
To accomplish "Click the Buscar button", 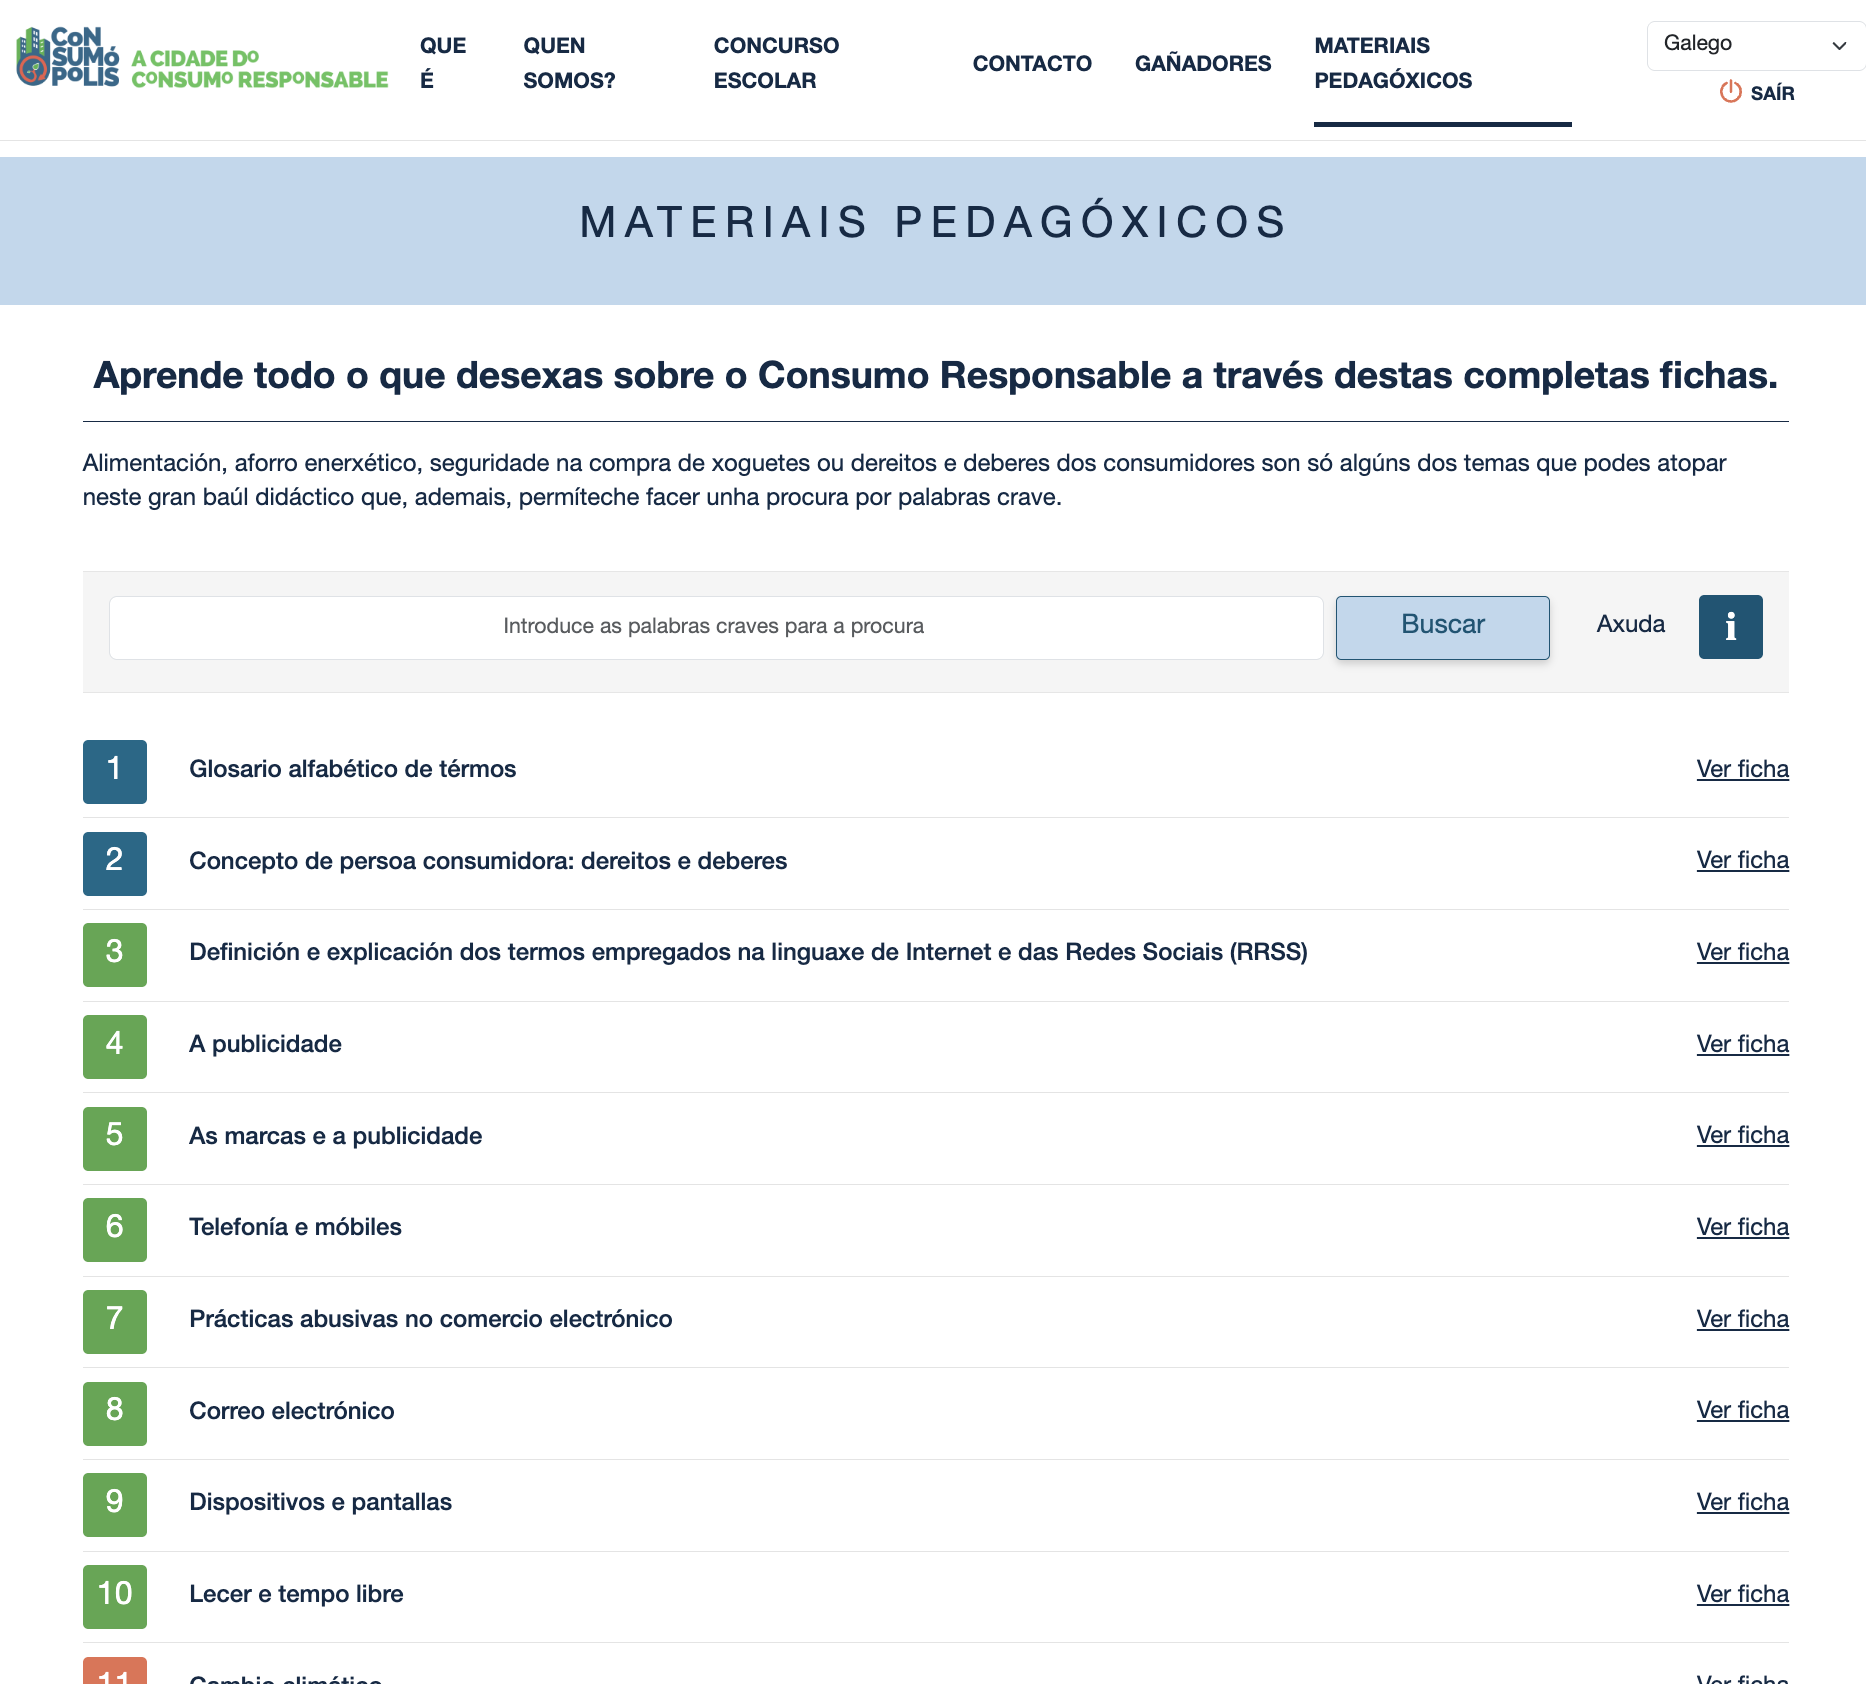I will [x=1443, y=627].
